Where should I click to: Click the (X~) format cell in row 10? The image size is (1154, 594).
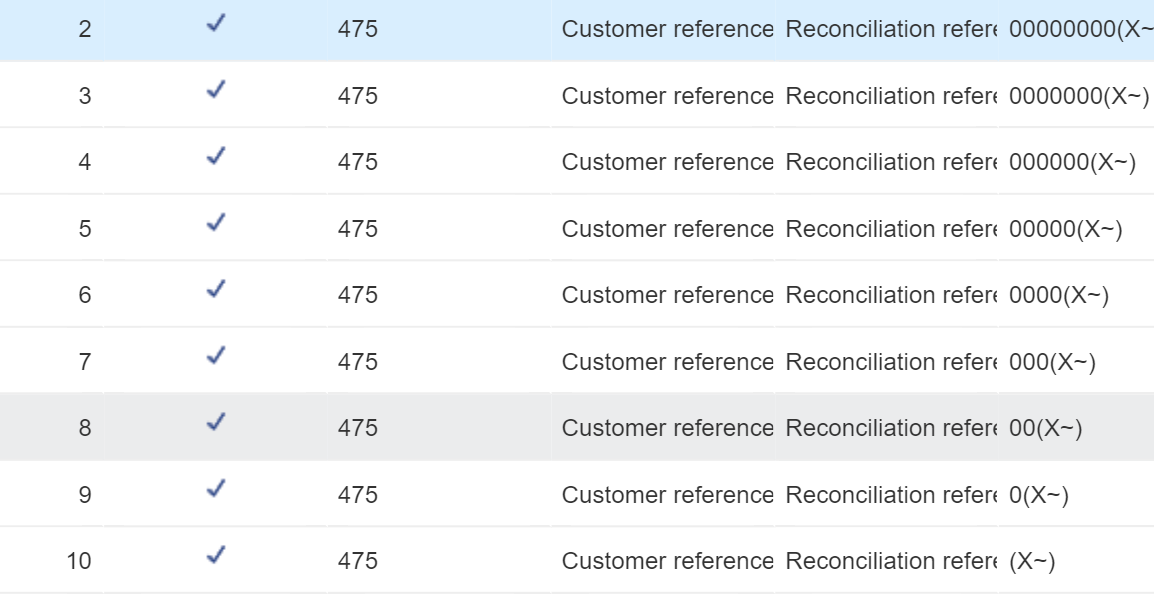point(1076,560)
